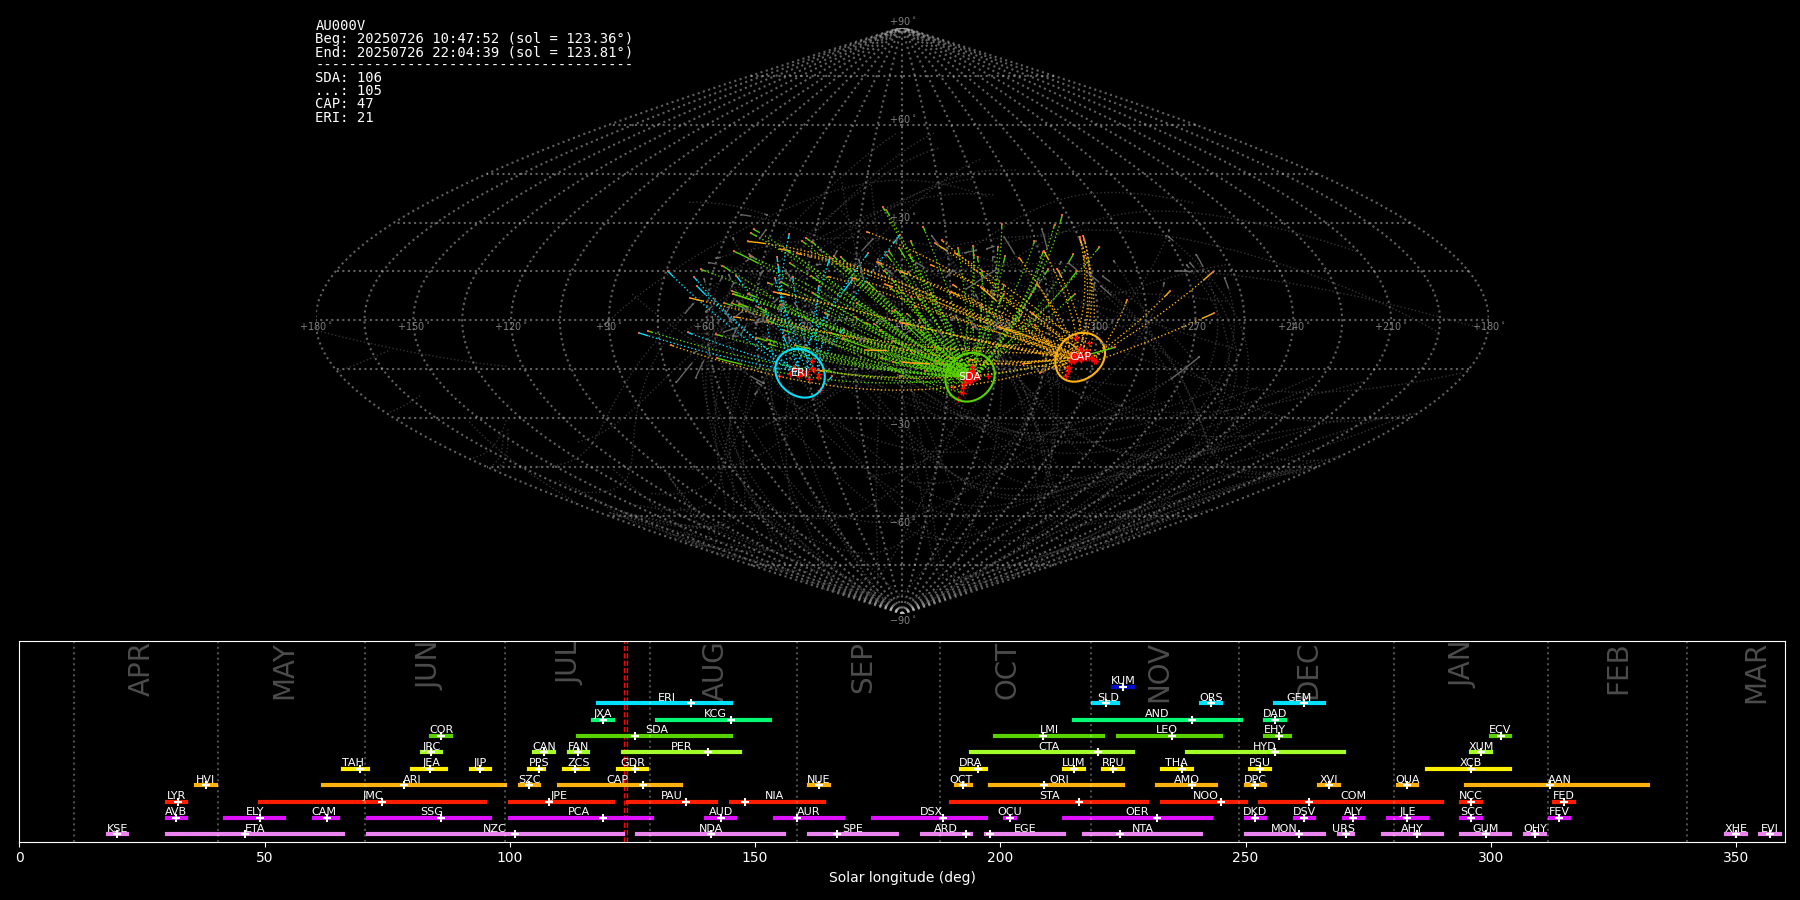Select the 'End: 20250726 22:04:39' line
The height and width of the screenshot is (900, 1800).
click(474, 52)
